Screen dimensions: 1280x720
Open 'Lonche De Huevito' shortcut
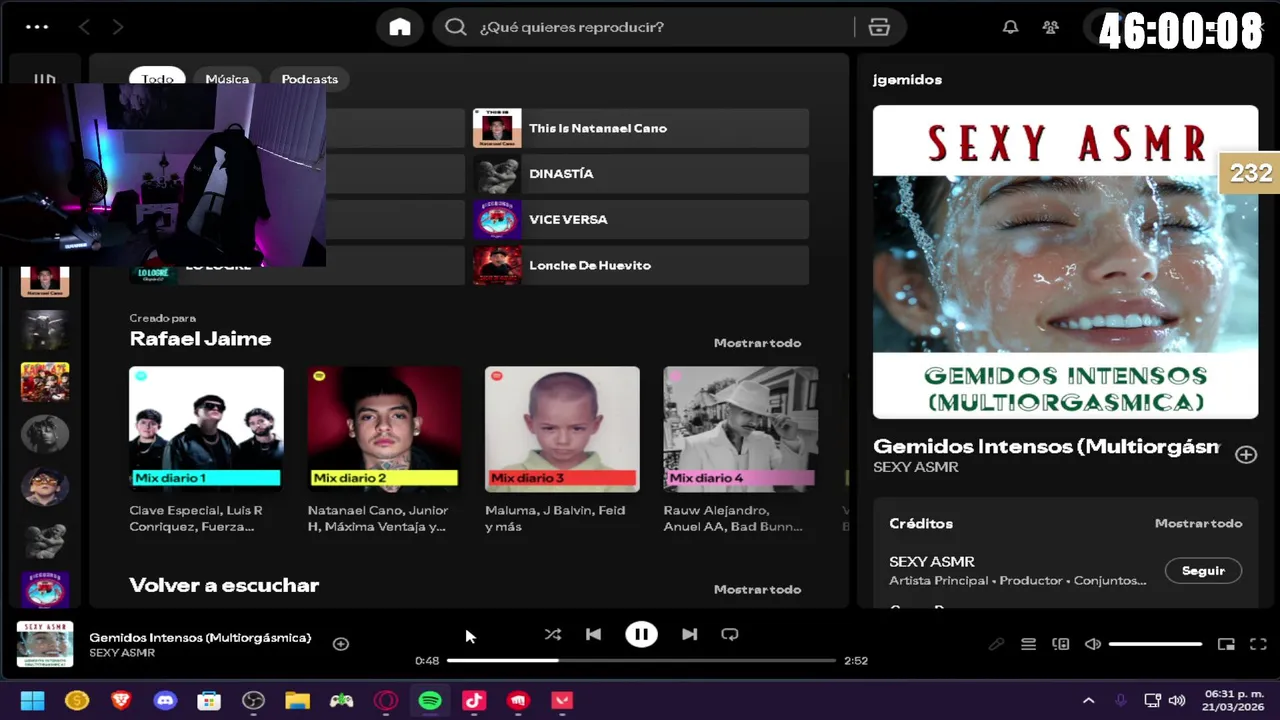641,265
